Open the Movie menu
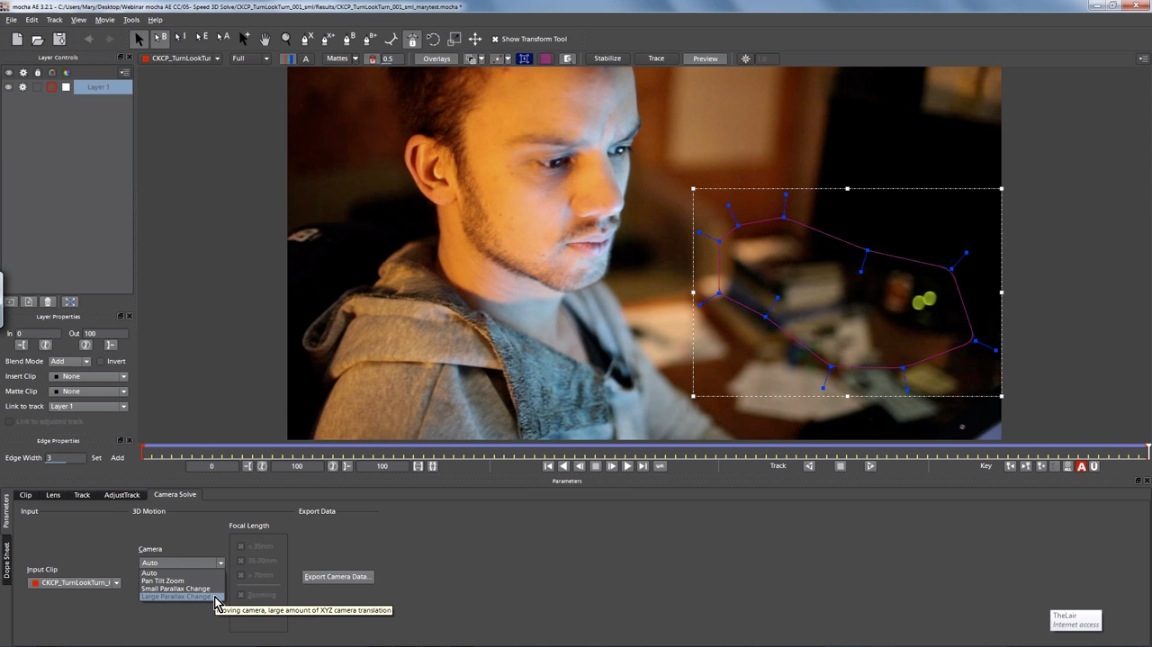The height and width of the screenshot is (647, 1152). [x=104, y=20]
